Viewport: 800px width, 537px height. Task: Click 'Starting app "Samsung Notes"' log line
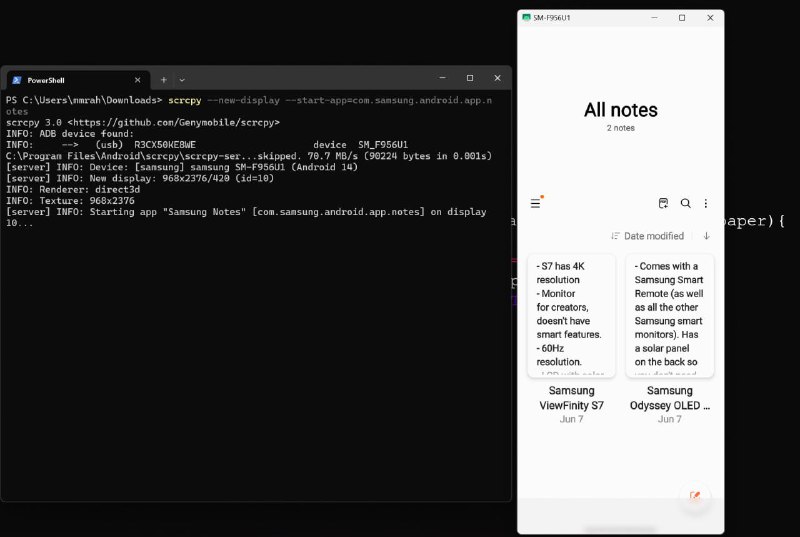[246, 217]
